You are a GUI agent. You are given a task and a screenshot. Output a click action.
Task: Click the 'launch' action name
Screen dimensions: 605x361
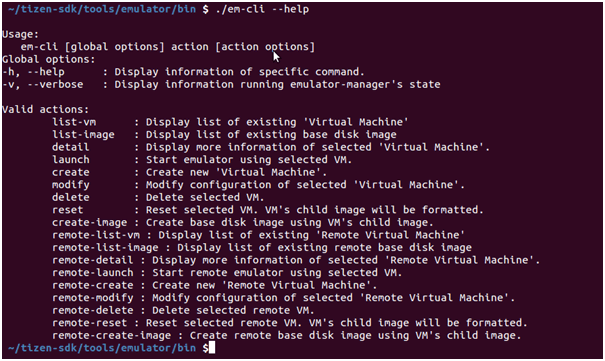point(71,160)
